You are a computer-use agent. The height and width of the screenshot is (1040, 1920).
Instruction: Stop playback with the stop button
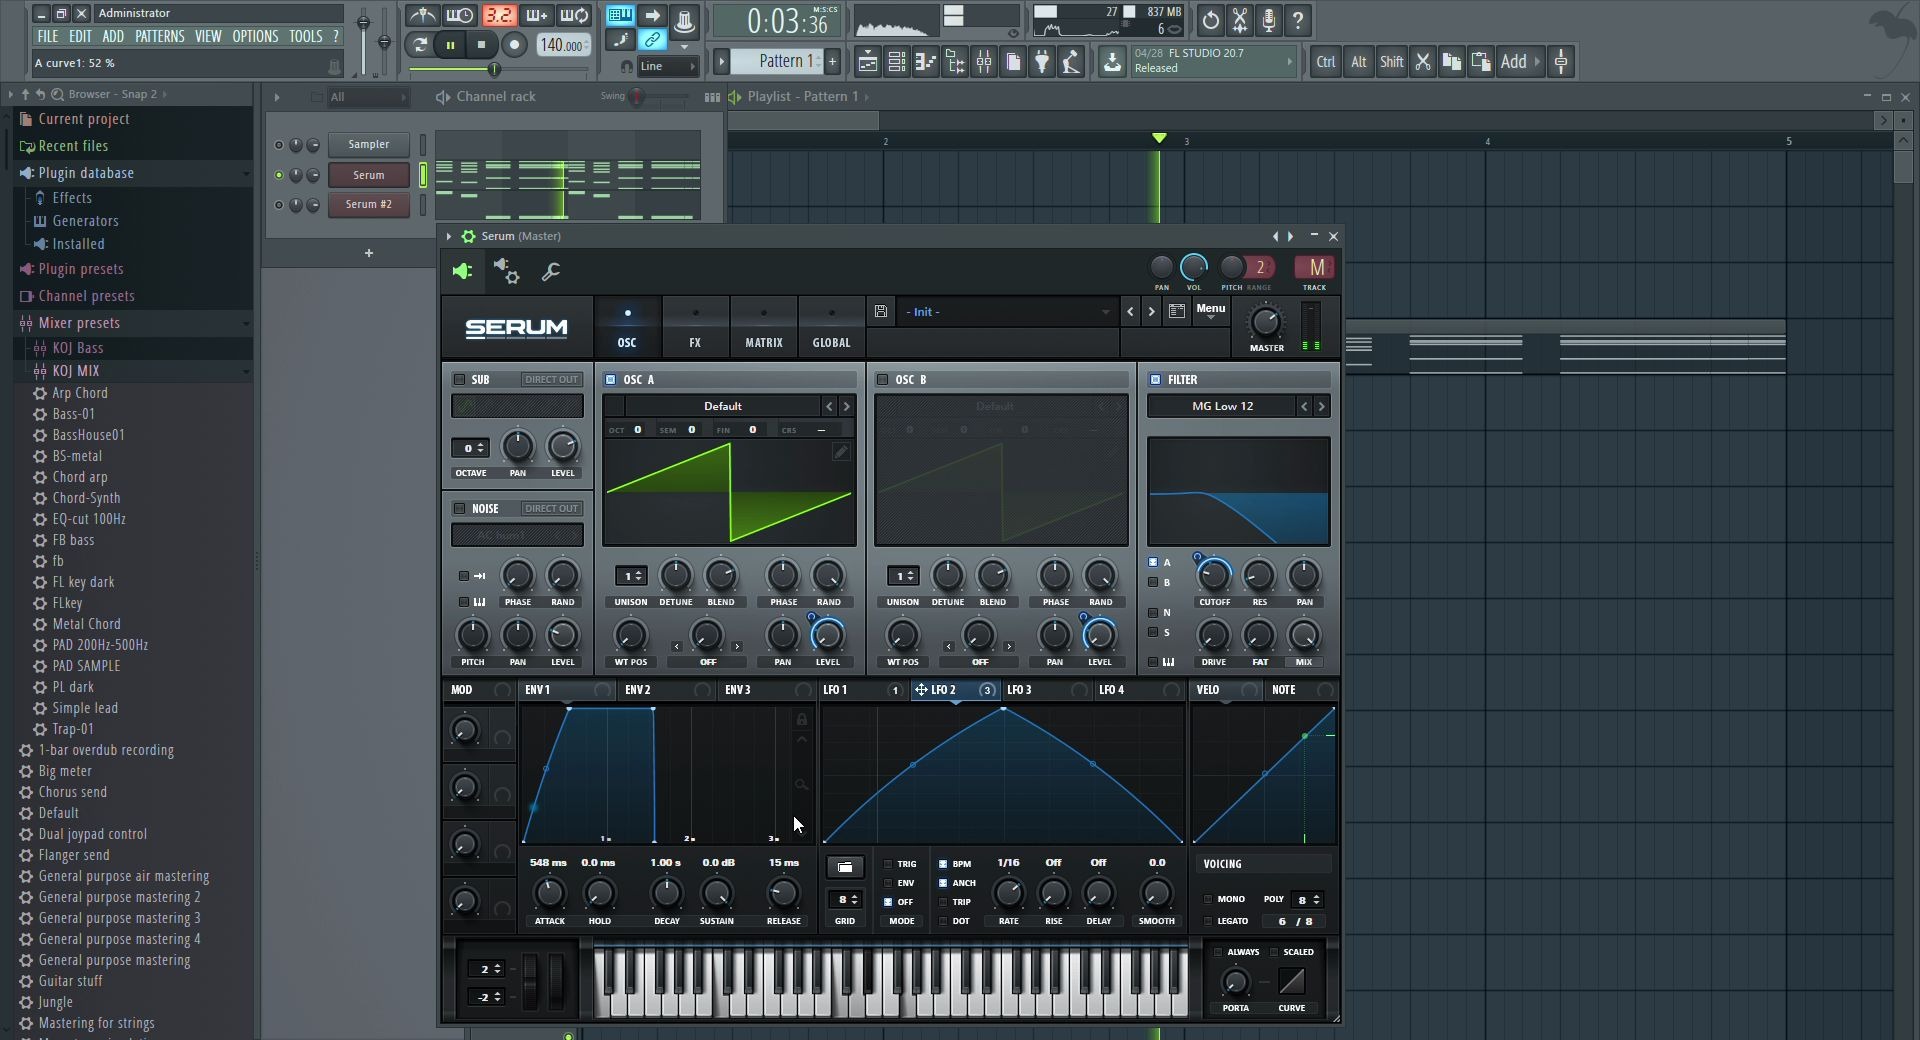pos(482,45)
